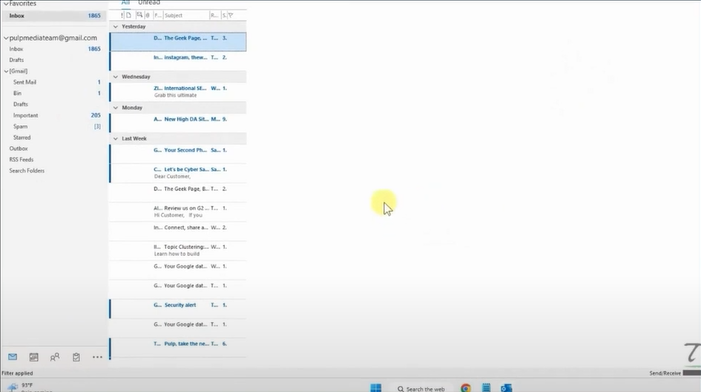Open the 'Connect, share a...' email
Screen dimensions: 701x392
[x=178, y=231]
